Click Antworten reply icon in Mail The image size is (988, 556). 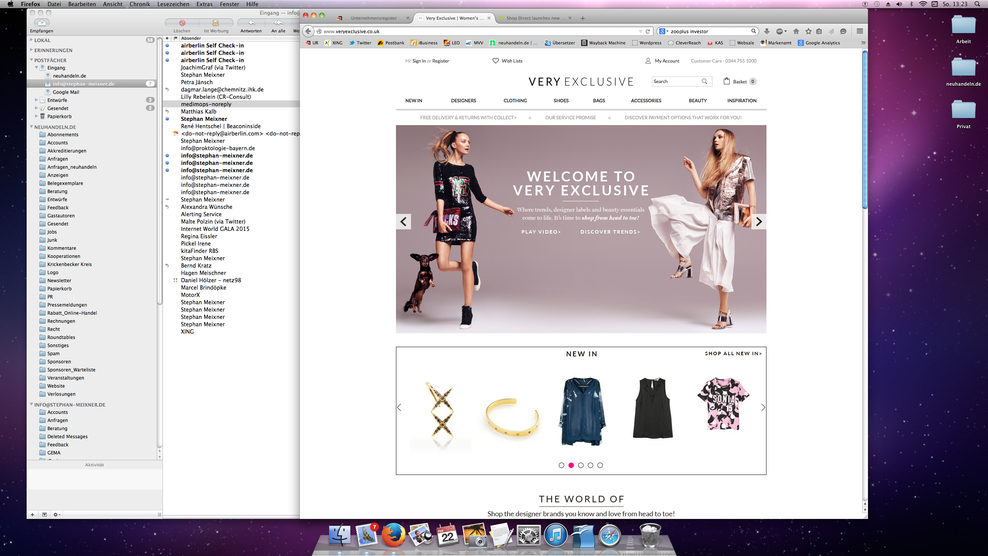[x=251, y=23]
